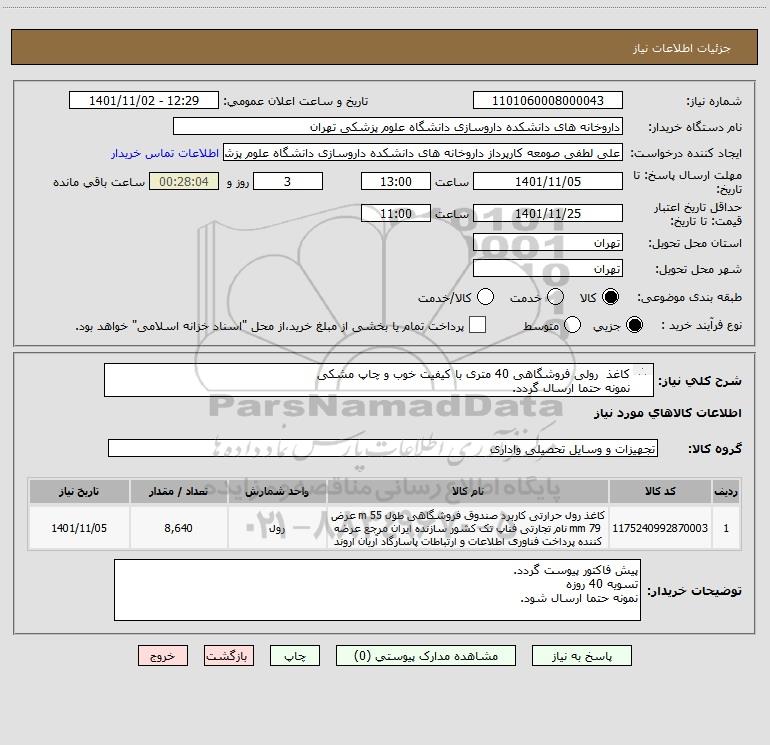The image size is (770, 745).
Task: Click the خروج exit button
Action: click(x=163, y=656)
